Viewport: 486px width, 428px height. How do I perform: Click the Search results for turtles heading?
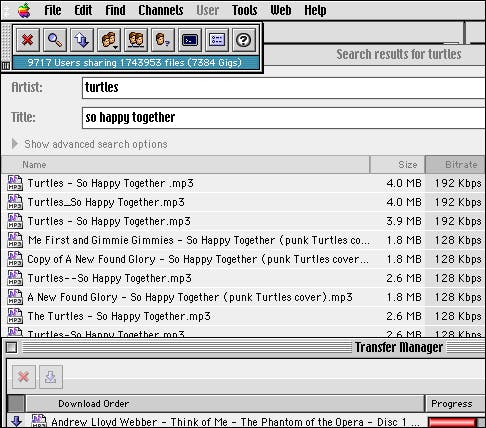[399, 54]
